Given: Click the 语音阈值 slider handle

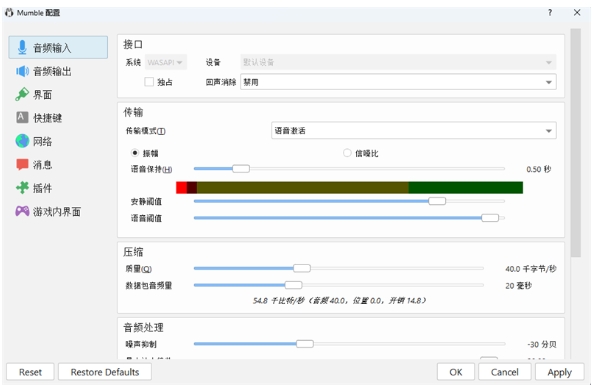Looking at the screenshot, I should tap(490, 218).
